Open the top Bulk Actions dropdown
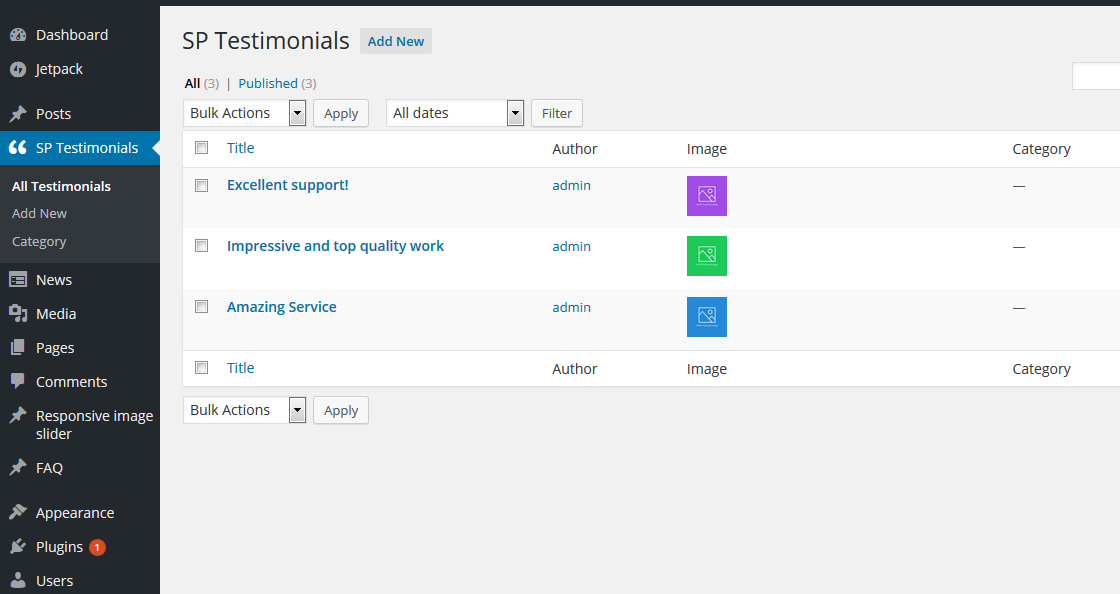The width and height of the screenshot is (1120, 594). click(x=244, y=113)
